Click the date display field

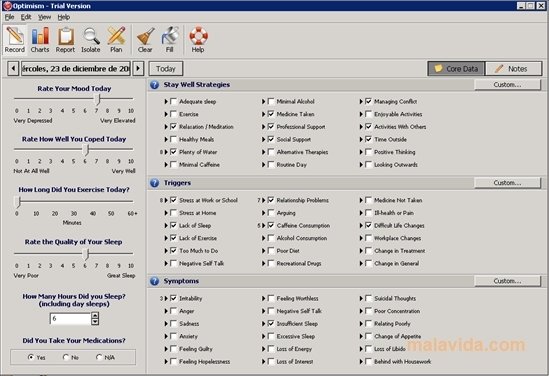tap(76, 69)
